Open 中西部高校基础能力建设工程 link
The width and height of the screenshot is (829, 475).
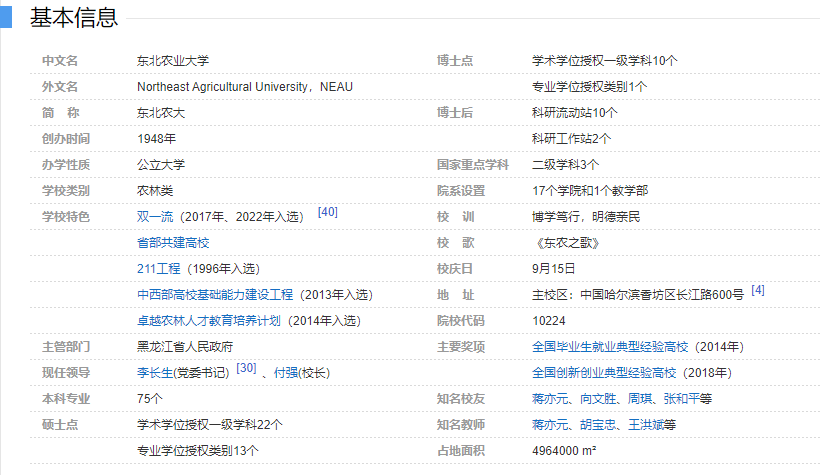[x=215, y=295]
